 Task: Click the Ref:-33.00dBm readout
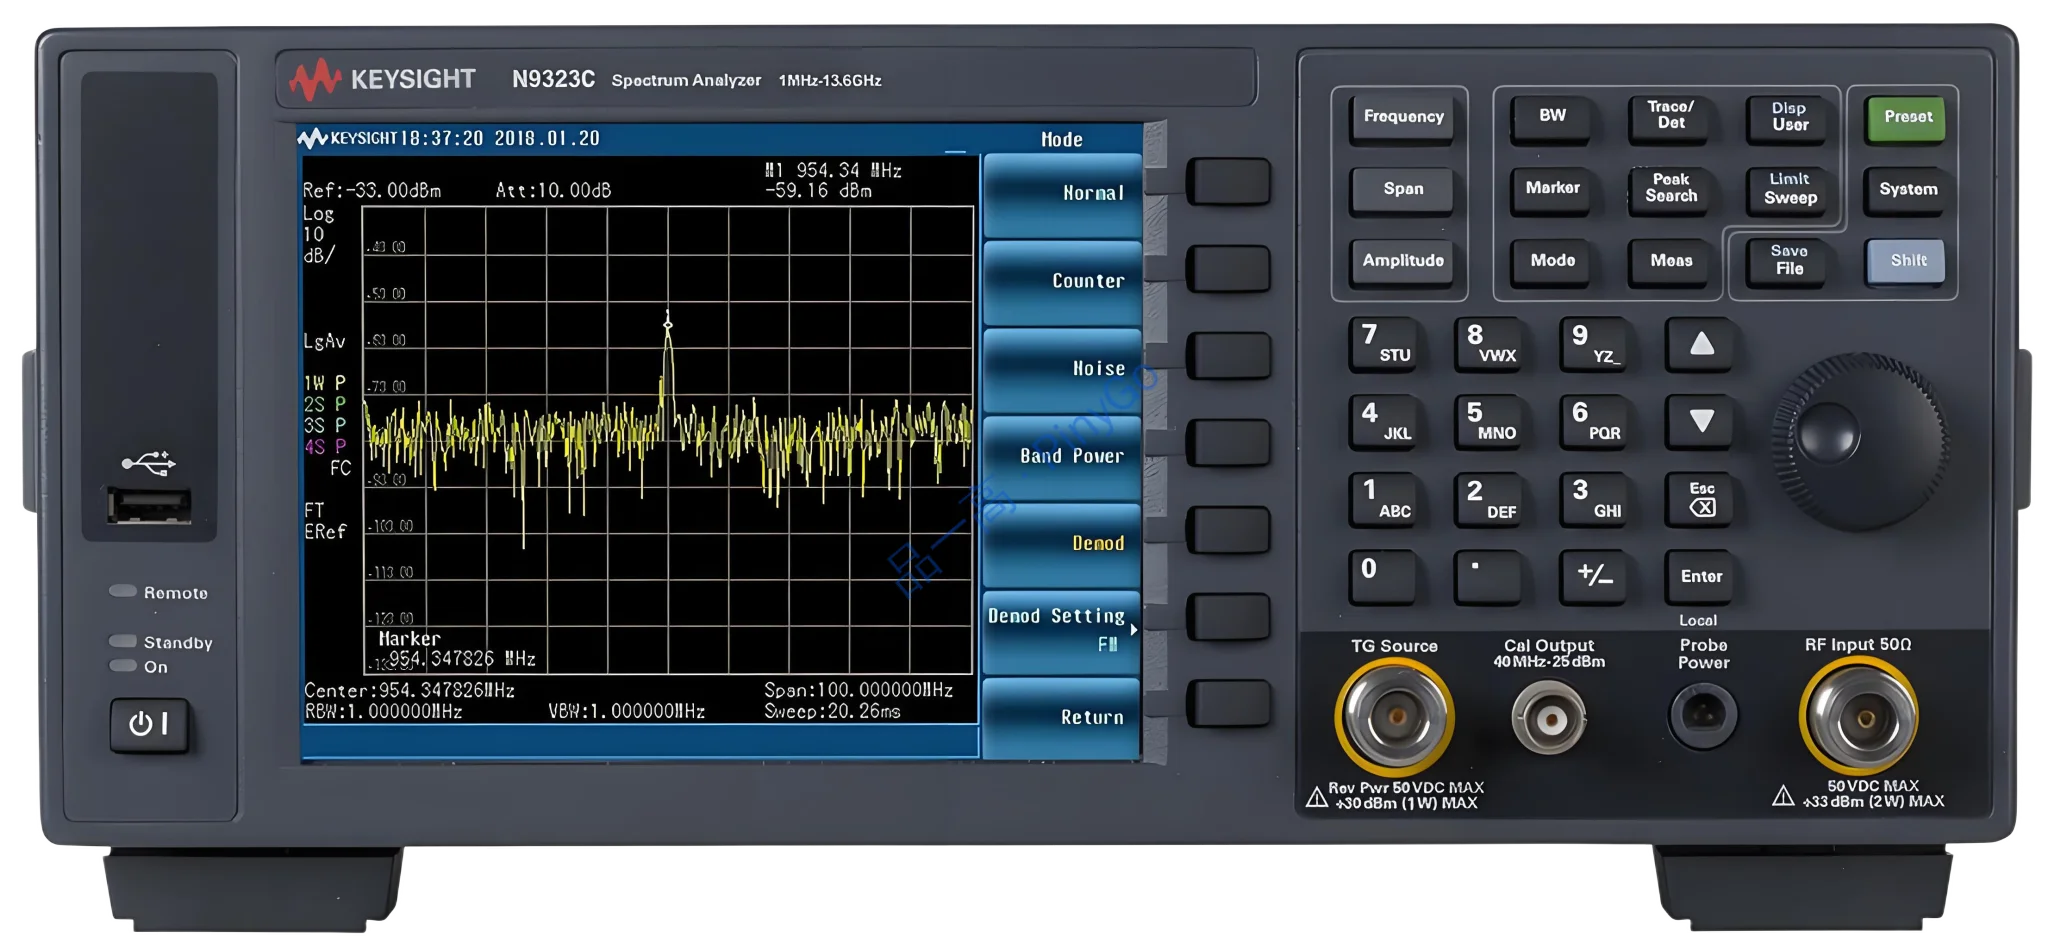(372, 190)
